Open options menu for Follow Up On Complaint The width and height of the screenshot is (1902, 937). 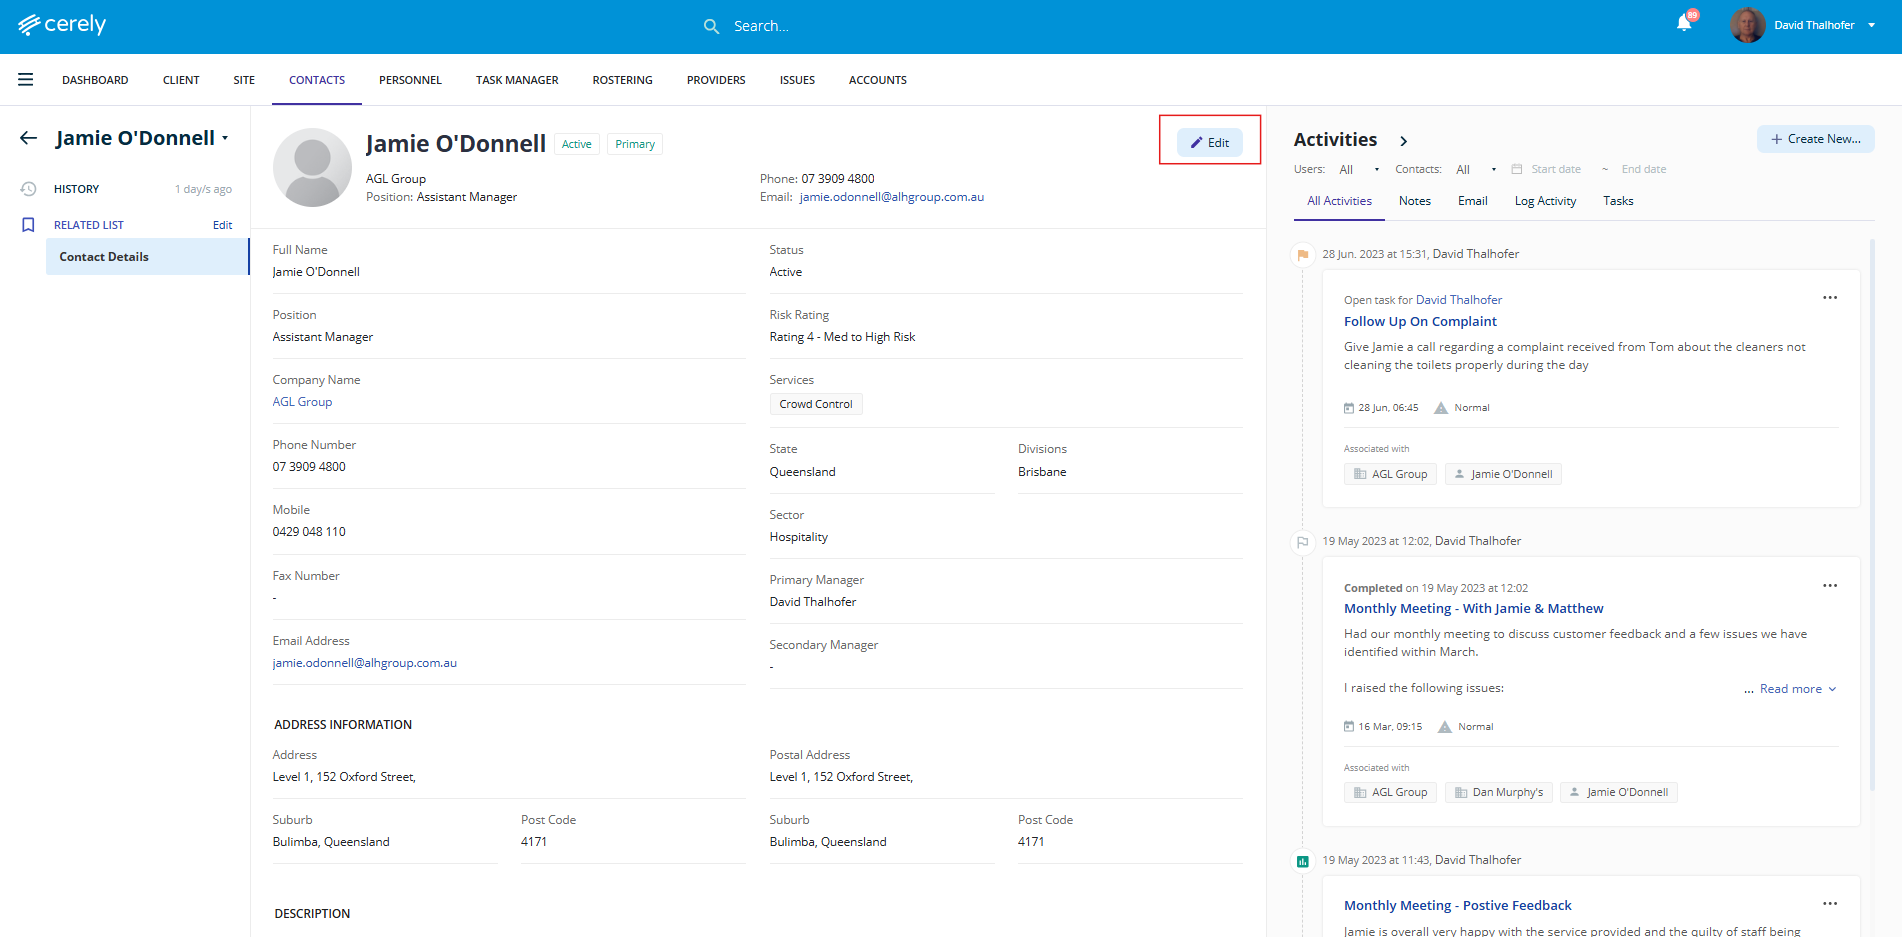[x=1829, y=298]
